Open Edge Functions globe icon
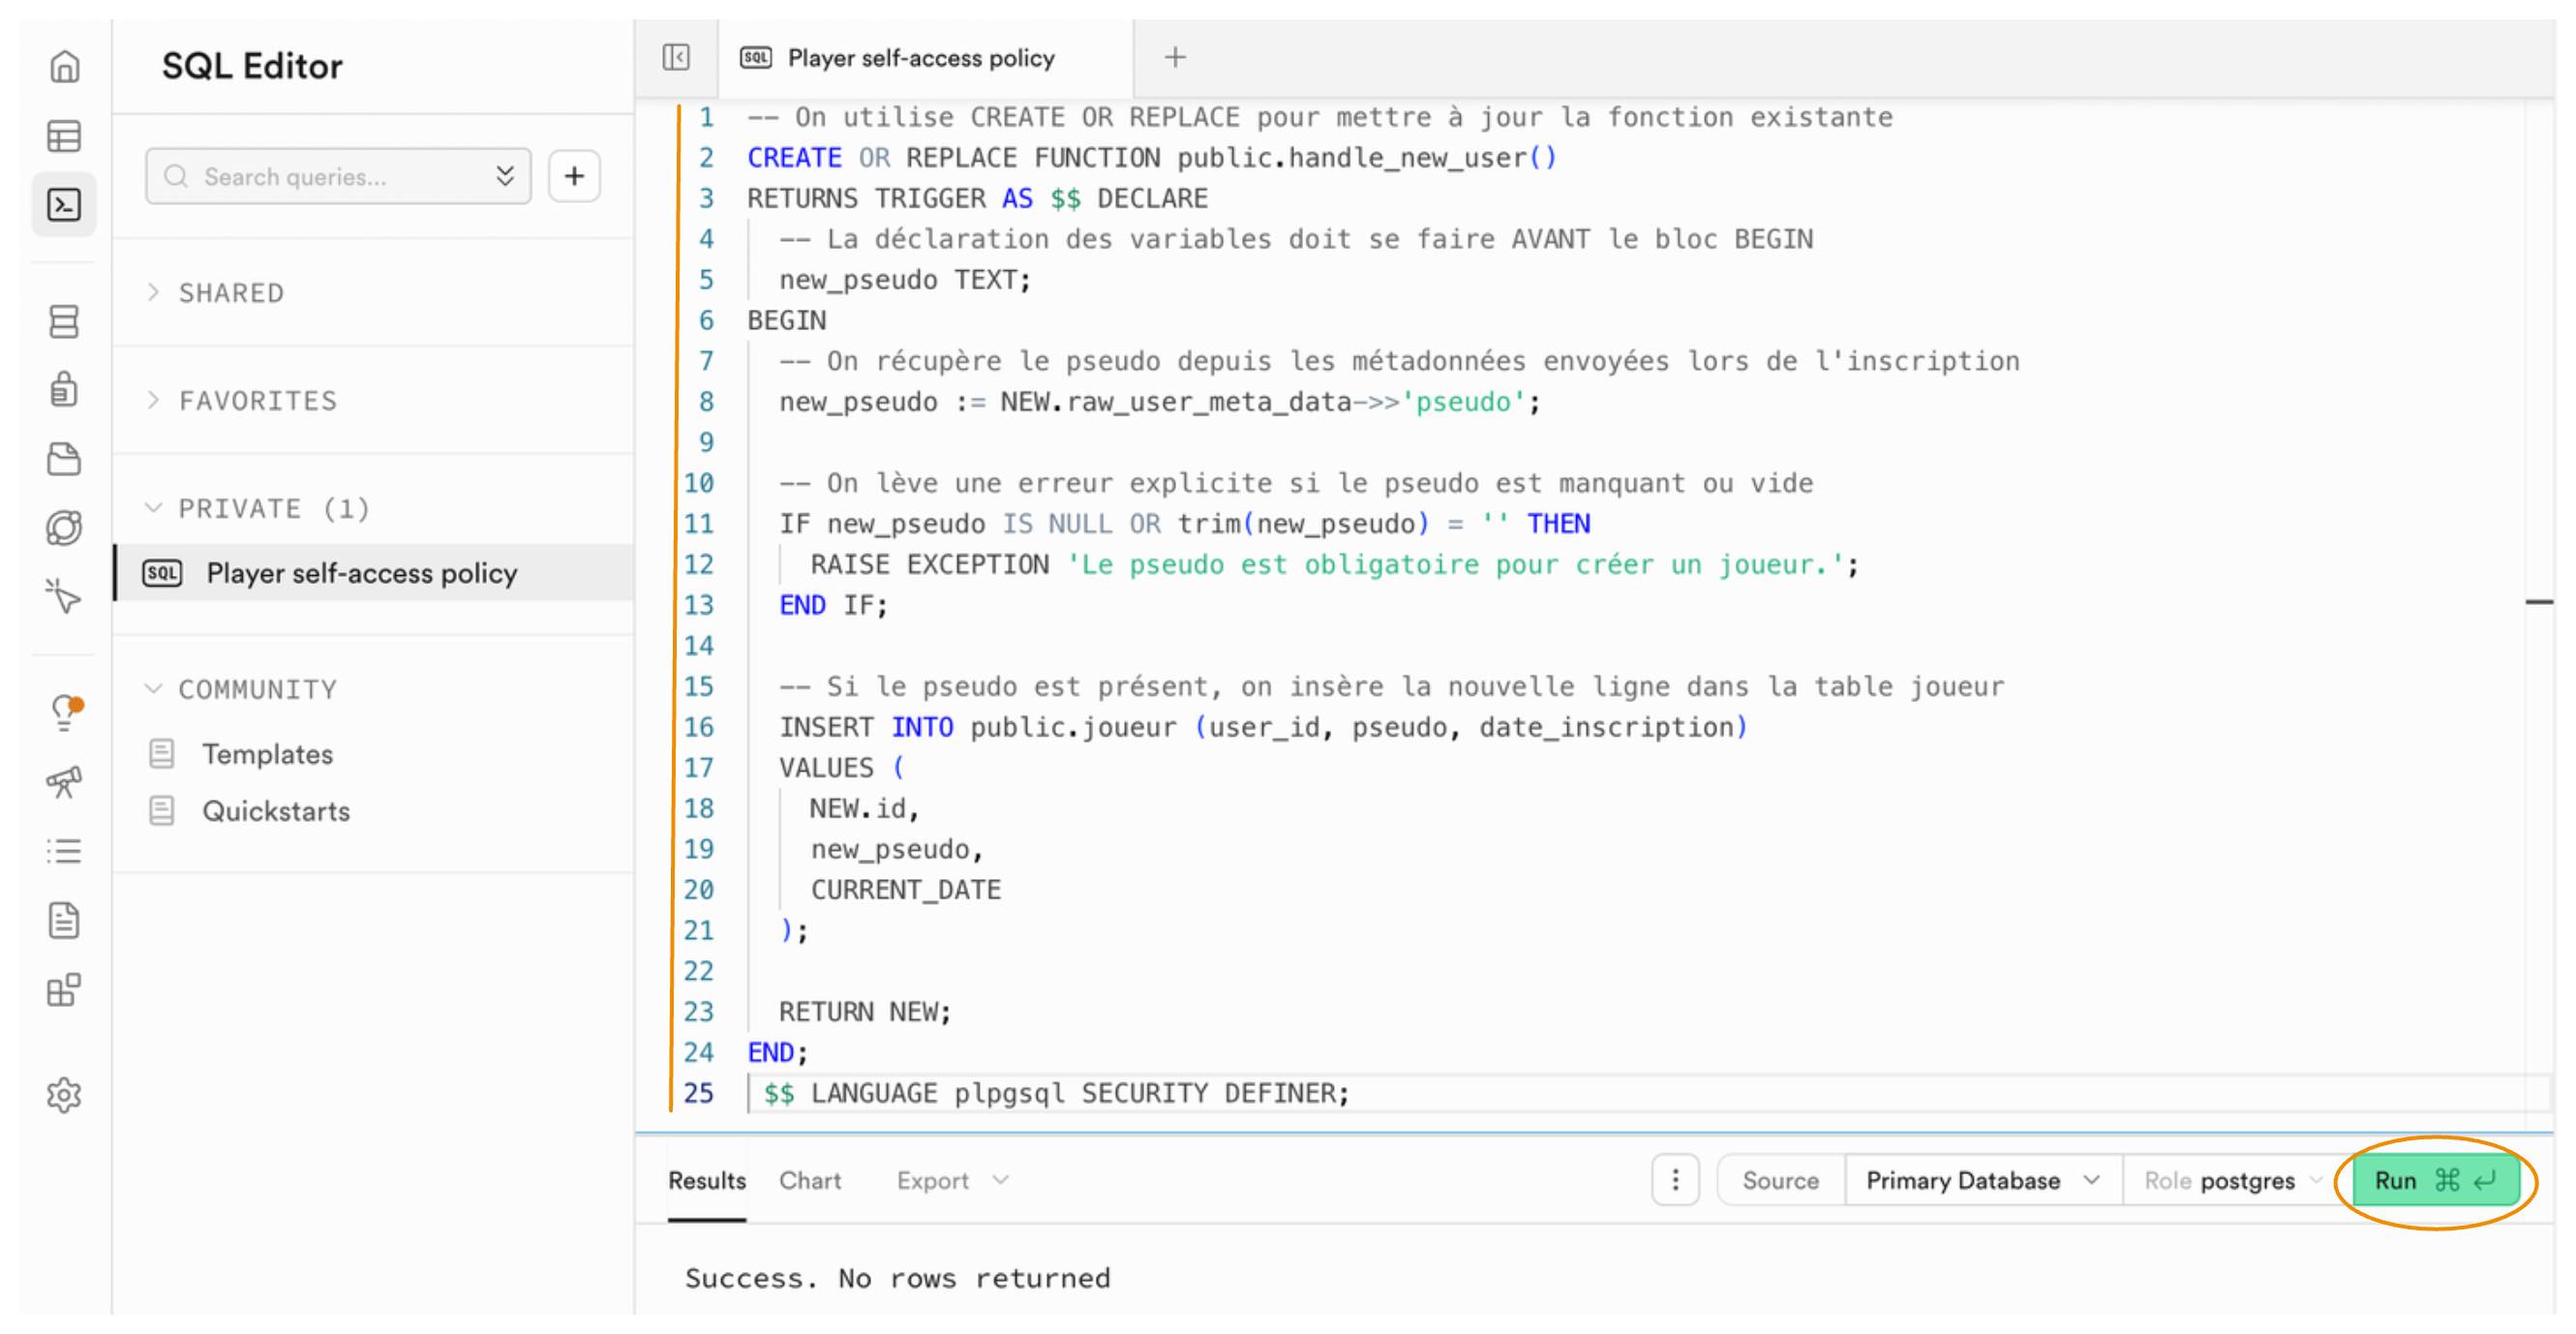The height and width of the screenshot is (1334, 2576). pyautogui.click(x=65, y=527)
